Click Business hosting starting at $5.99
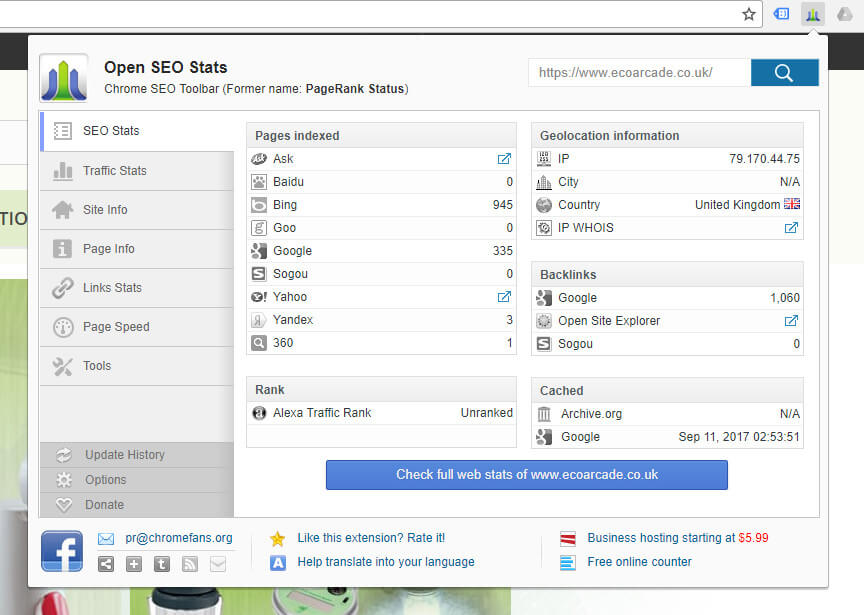The image size is (864, 615). click(678, 538)
